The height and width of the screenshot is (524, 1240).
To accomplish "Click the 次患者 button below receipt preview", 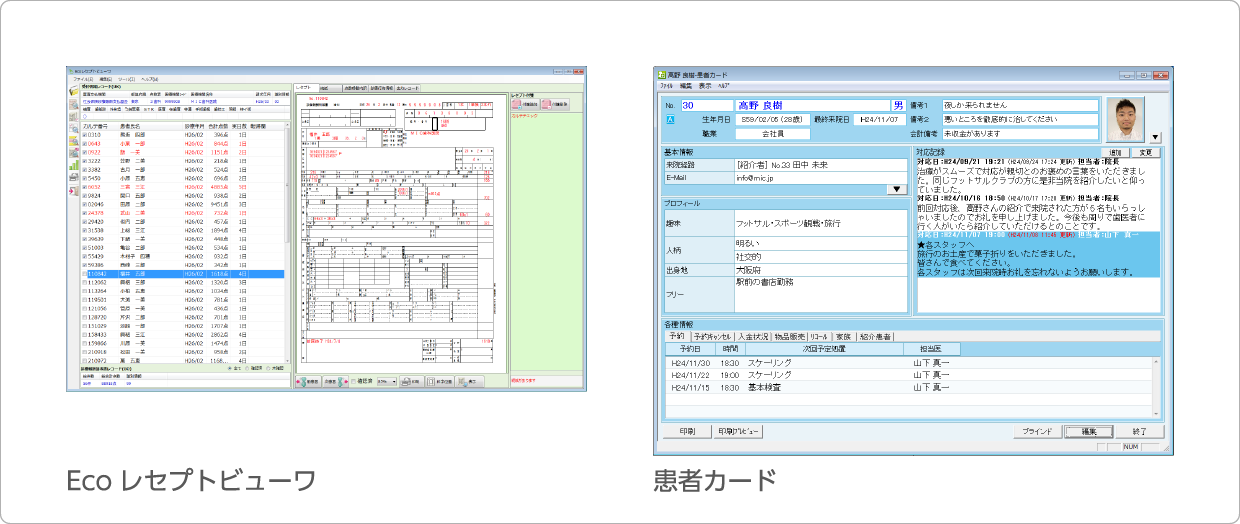I will (334, 381).
